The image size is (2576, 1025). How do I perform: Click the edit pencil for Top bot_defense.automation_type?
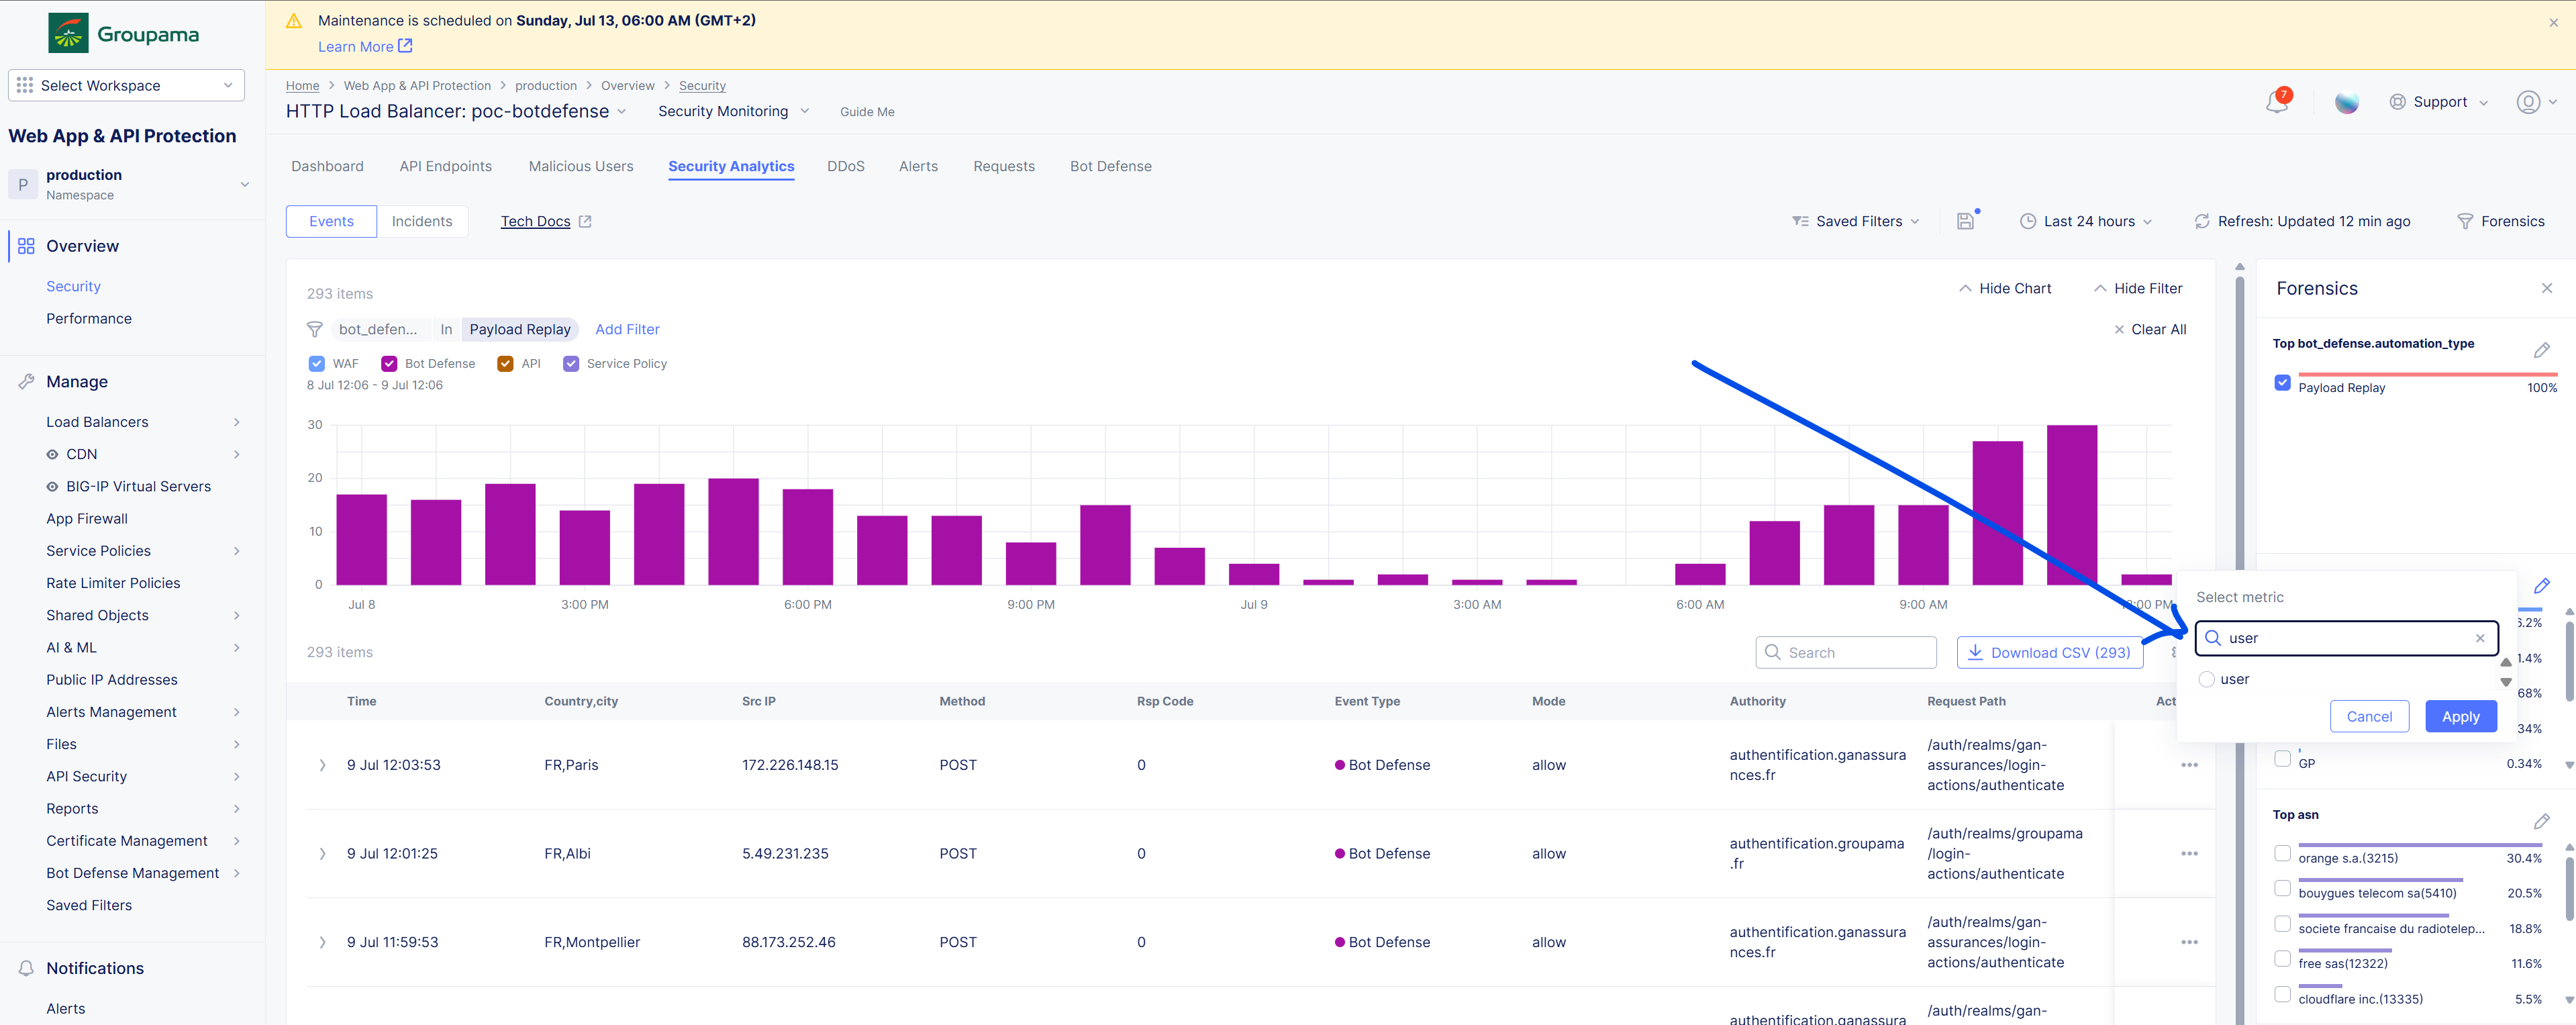pyautogui.click(x=2541, y=350)
